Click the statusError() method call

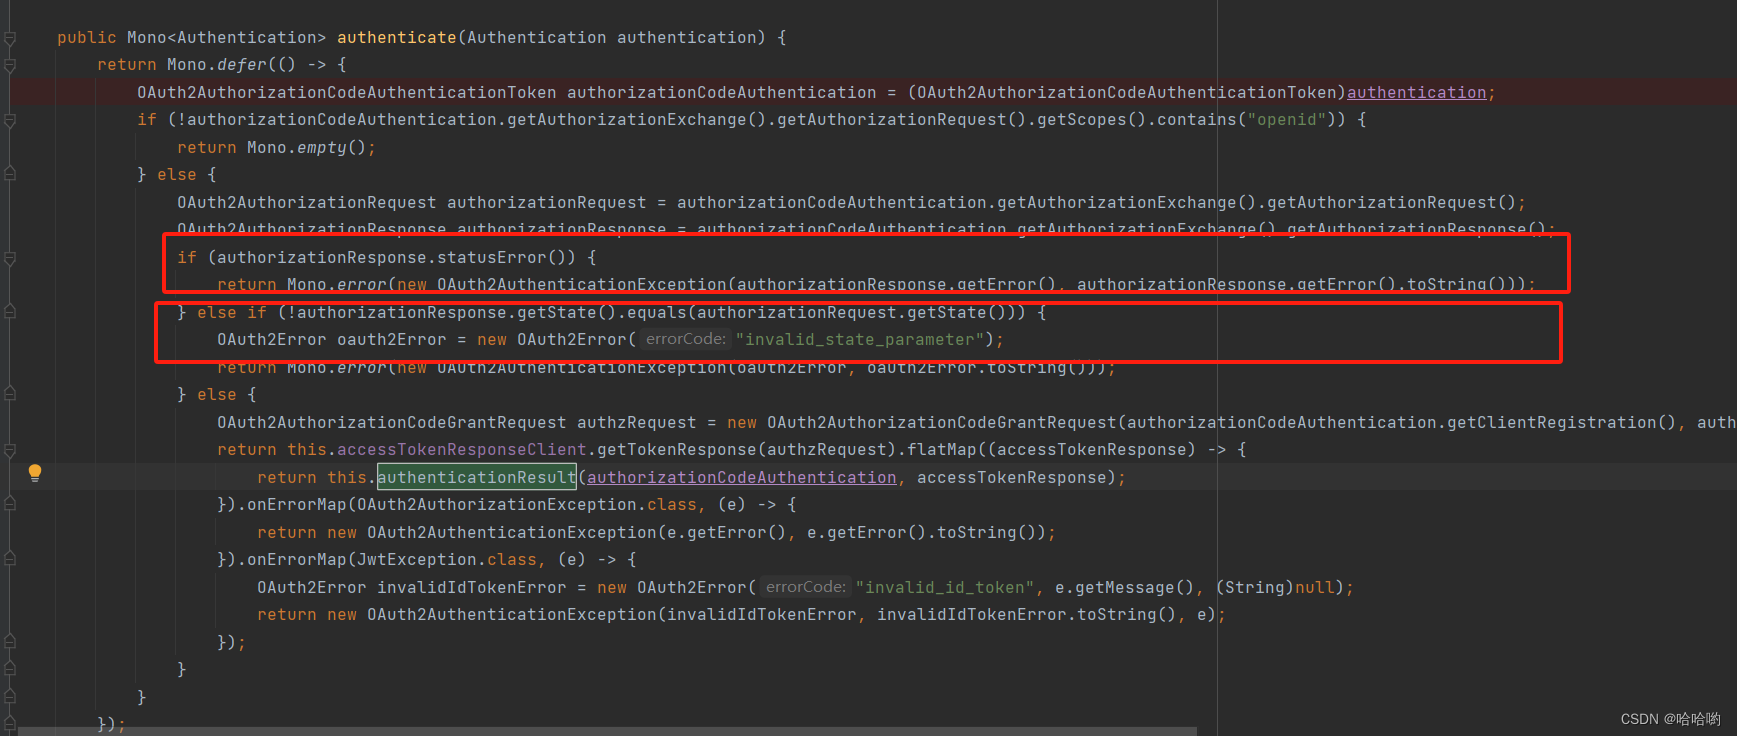click(x=506, y=257)
